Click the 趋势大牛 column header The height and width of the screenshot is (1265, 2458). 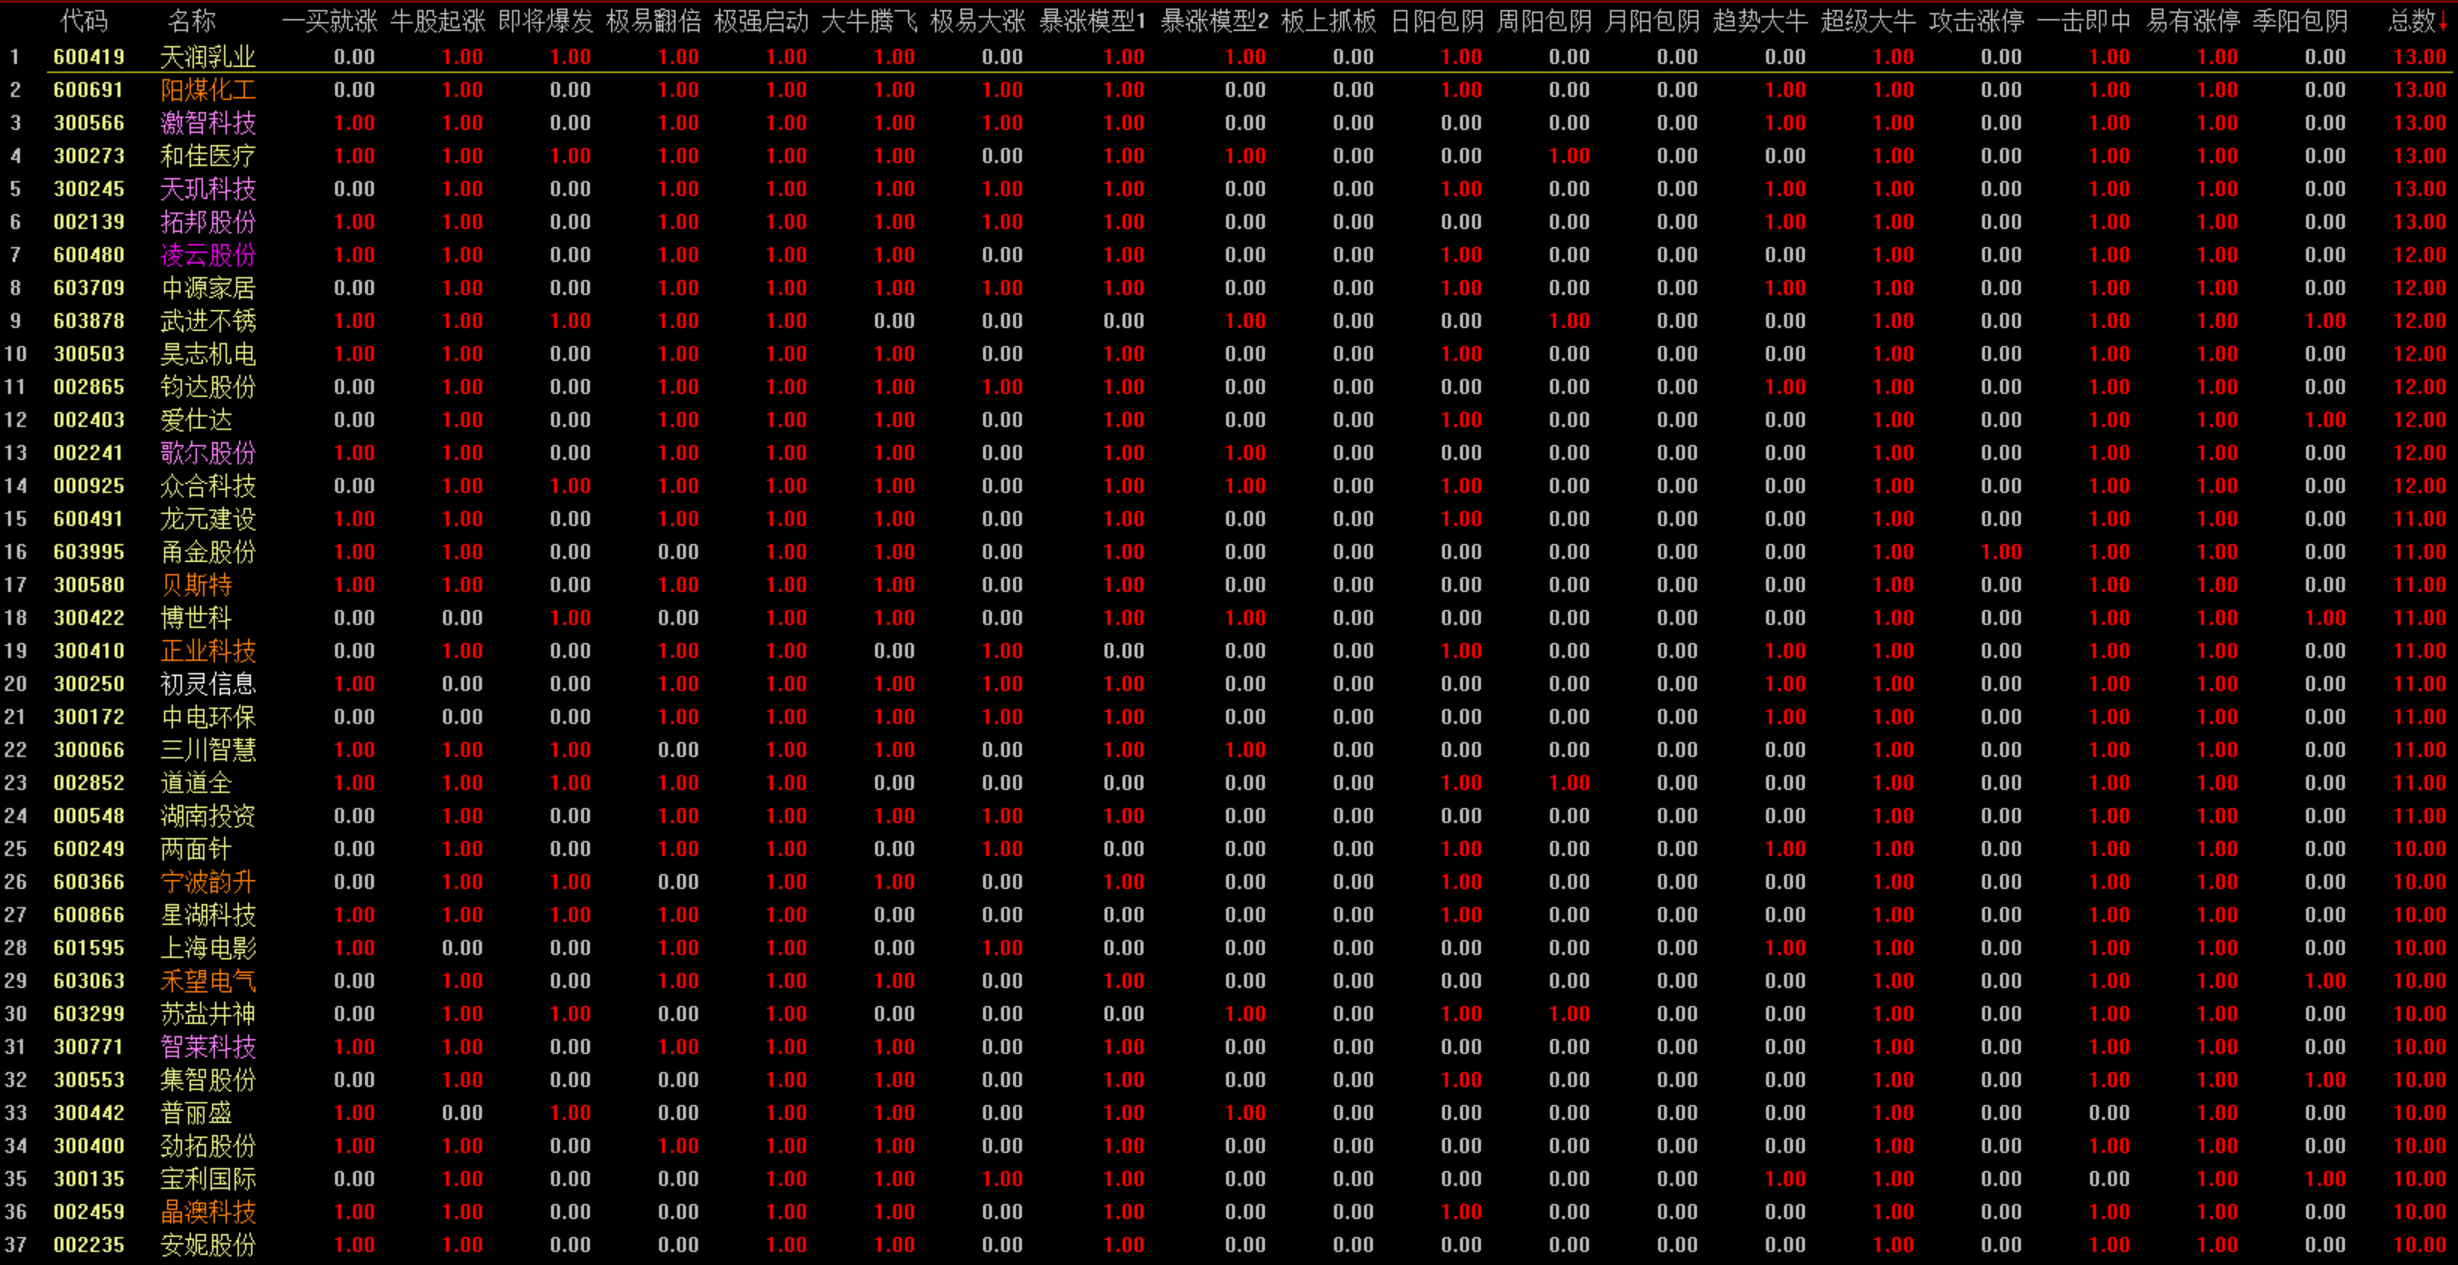[1760, 21]
